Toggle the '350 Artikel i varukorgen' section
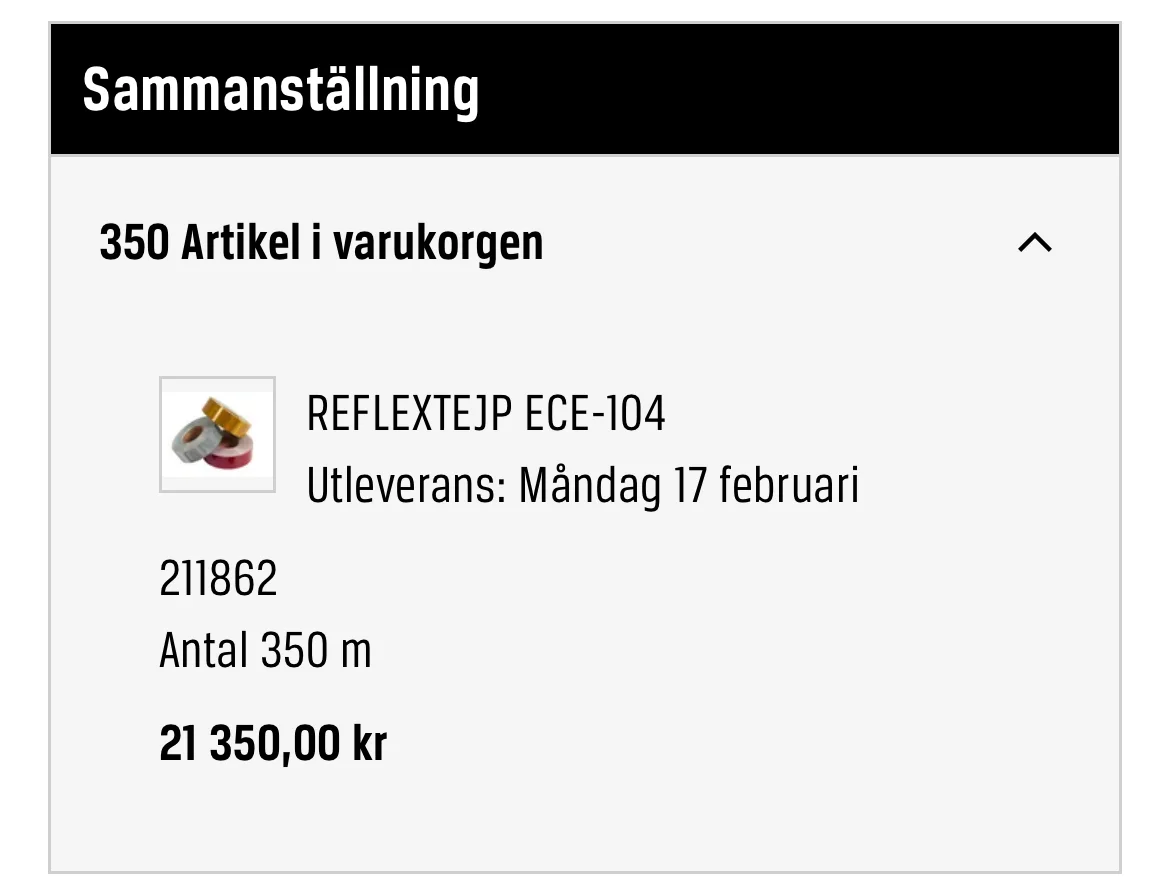This screenshot has width=1170, height=893. point(321,243)
